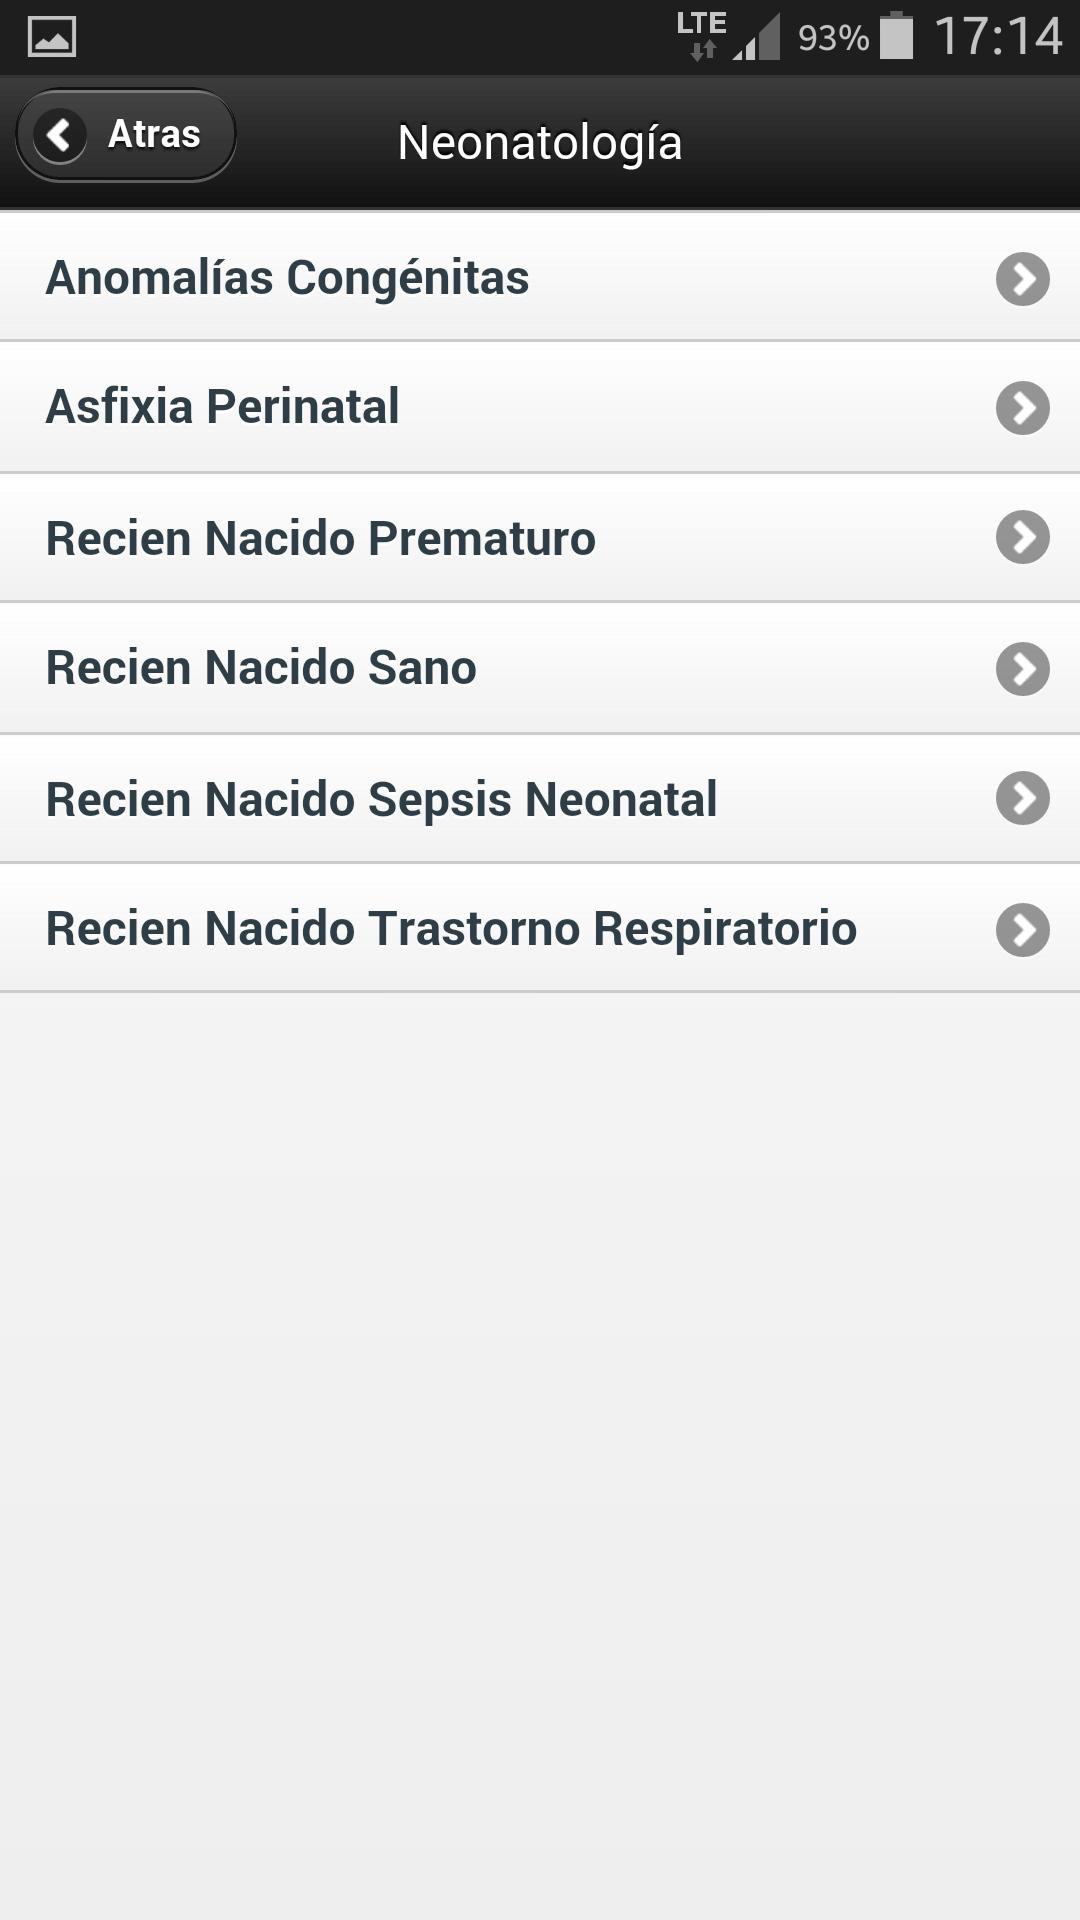This screenshot has width=1080, height=1920.
Task: Expand Recien Nacido Prematuro using its chevron
Action: (1022, 538)
